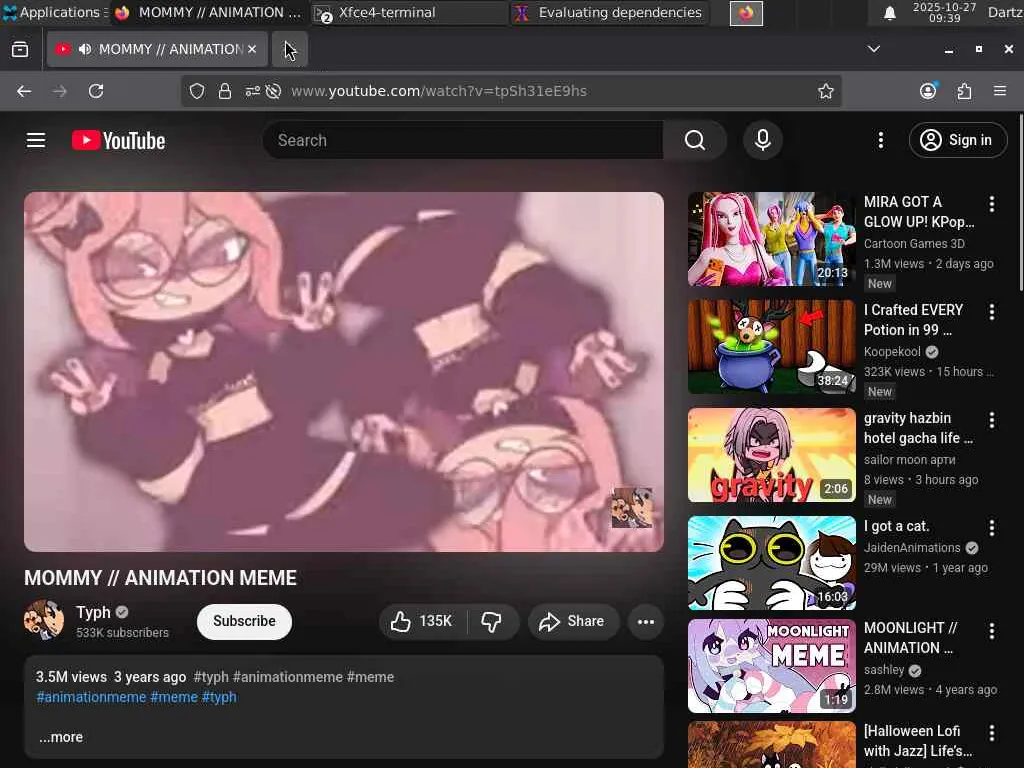This screenshot has height=768, width=1024.
Task: Show site security padlock info
Action: (x=225, y=91)
